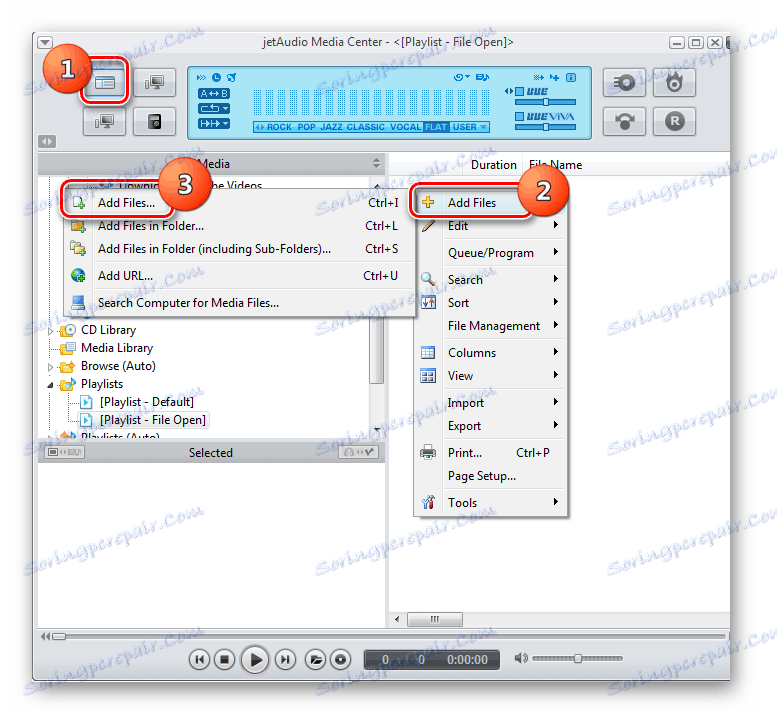Select the JAZZ equalizer preset
777x714 pixels.
331,127
